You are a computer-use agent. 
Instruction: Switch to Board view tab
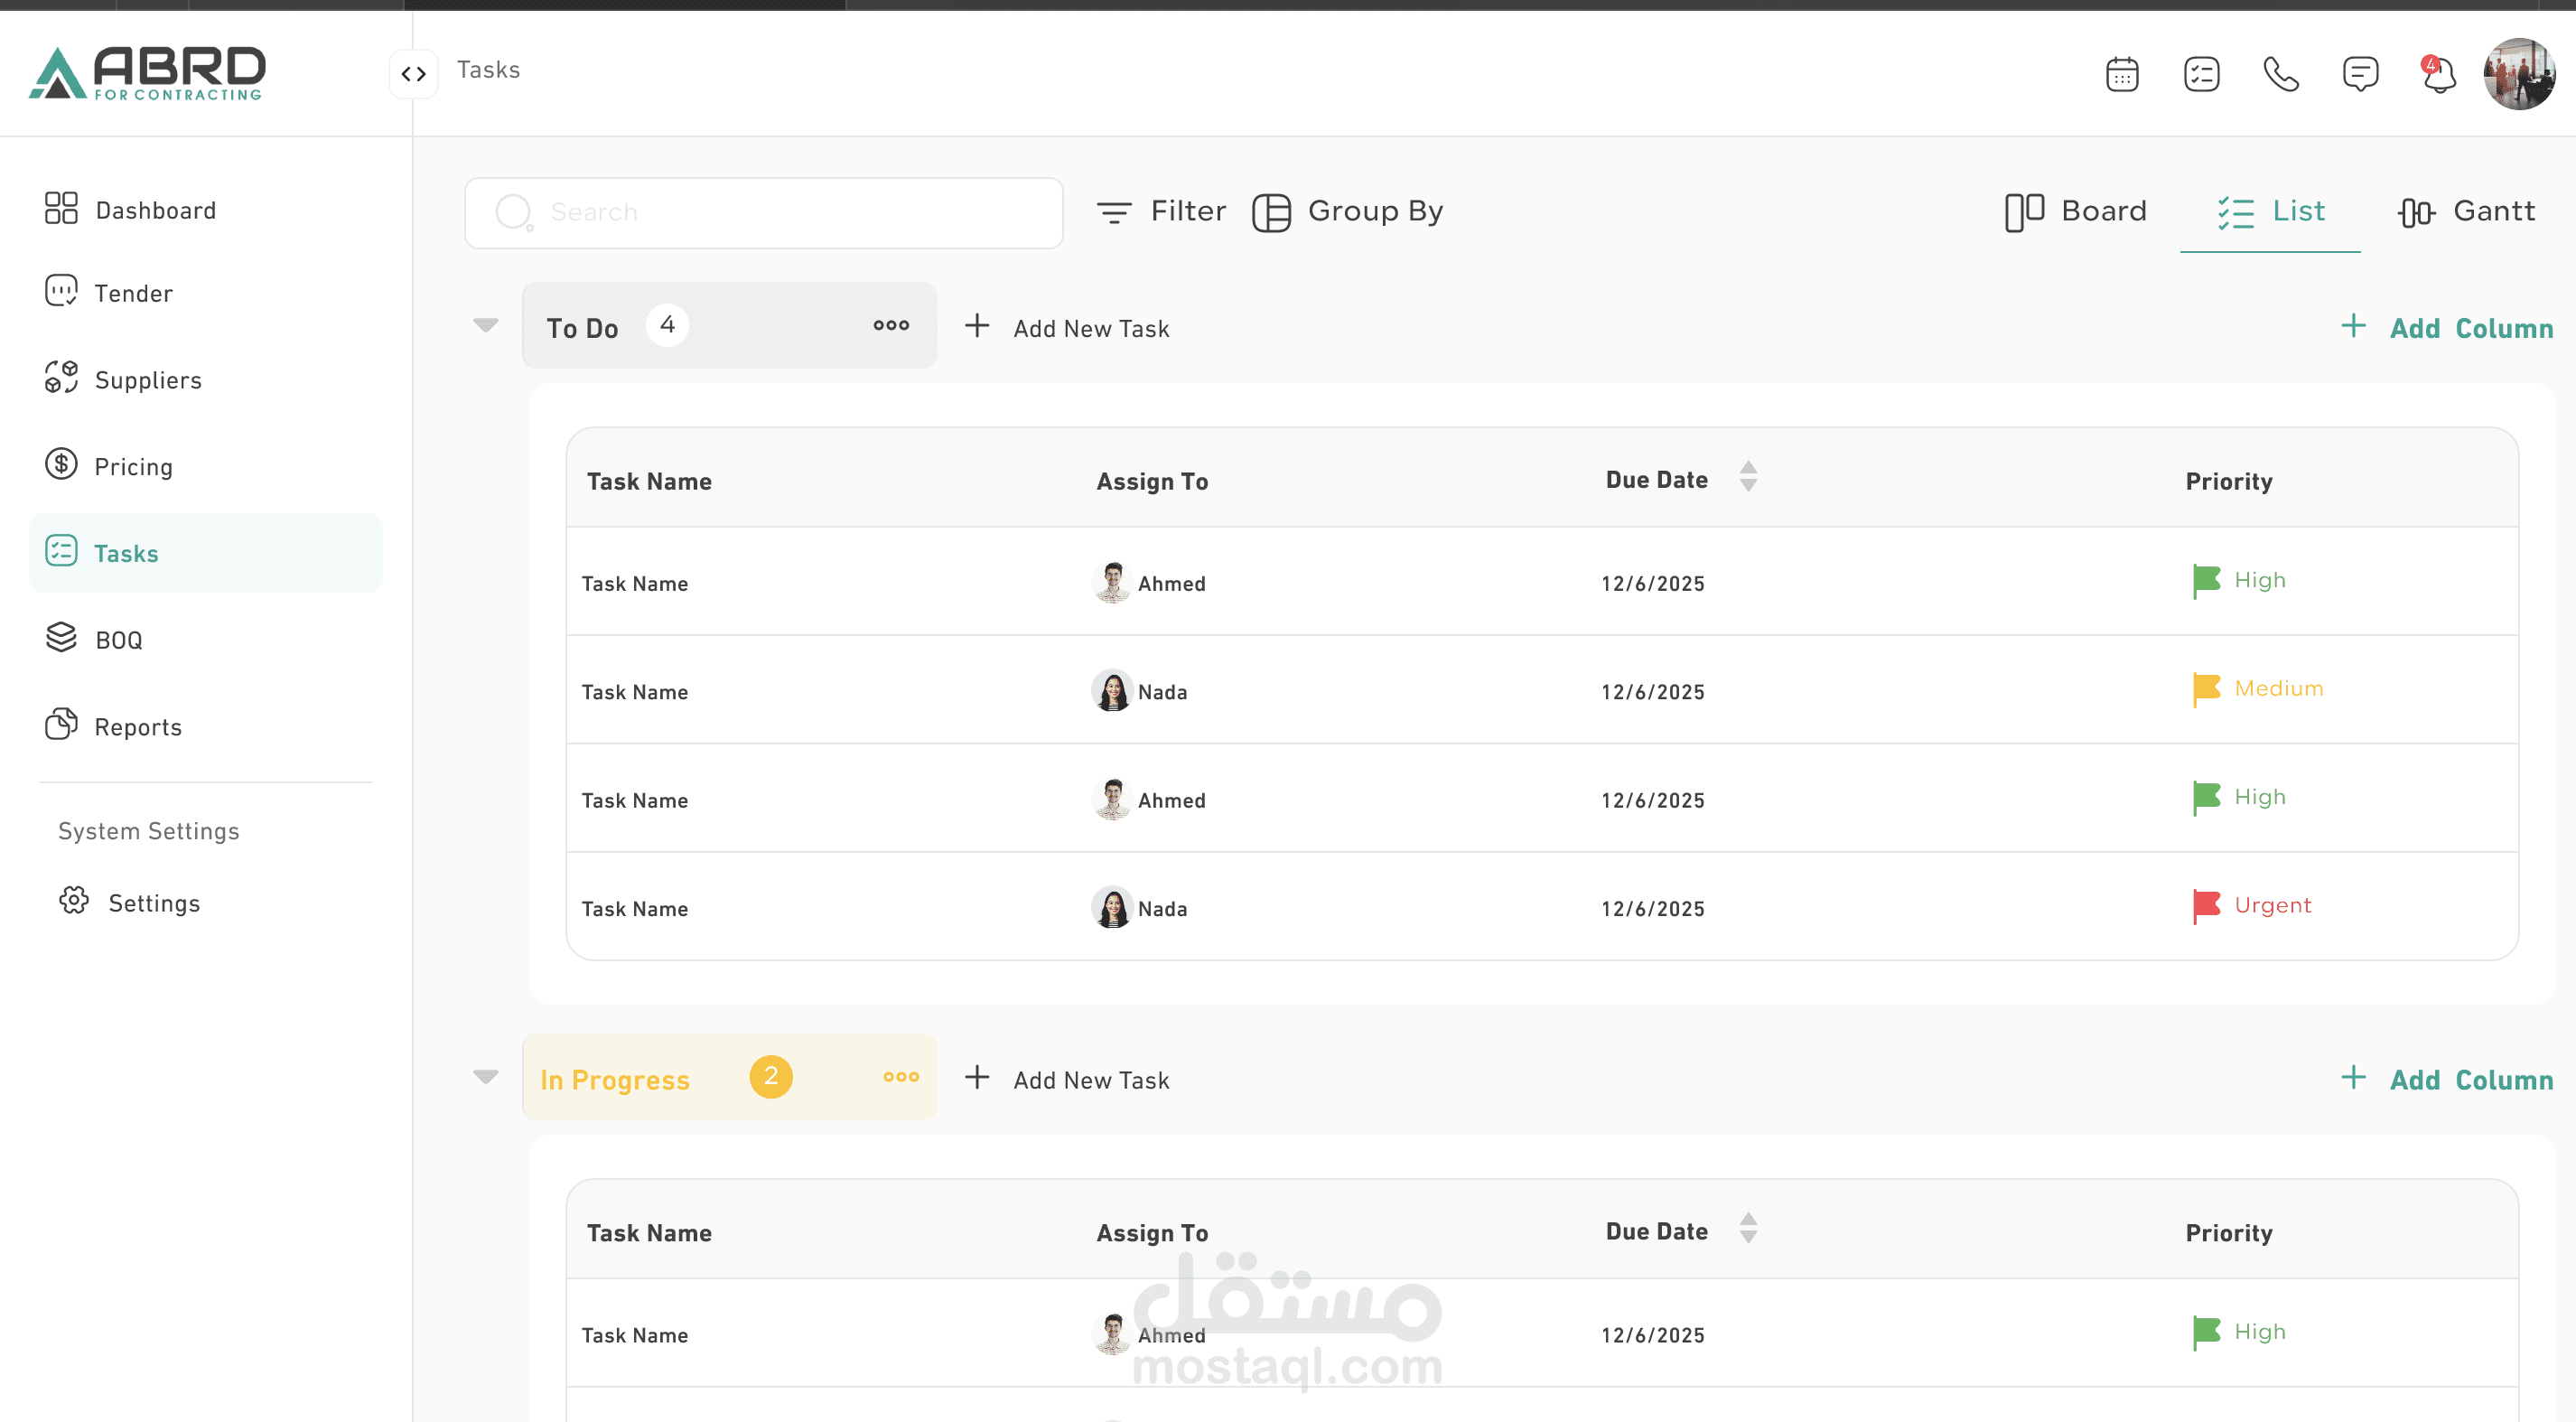pos(2076,212)
